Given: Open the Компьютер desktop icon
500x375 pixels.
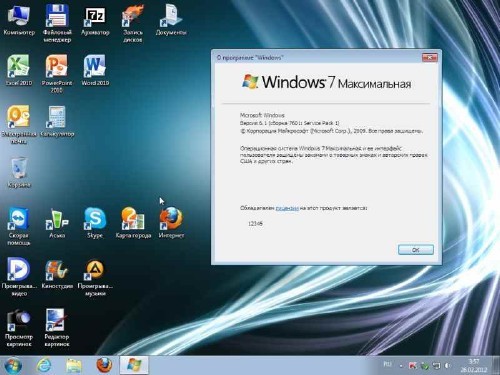Looking at the screenshot, I should point(19,20).
